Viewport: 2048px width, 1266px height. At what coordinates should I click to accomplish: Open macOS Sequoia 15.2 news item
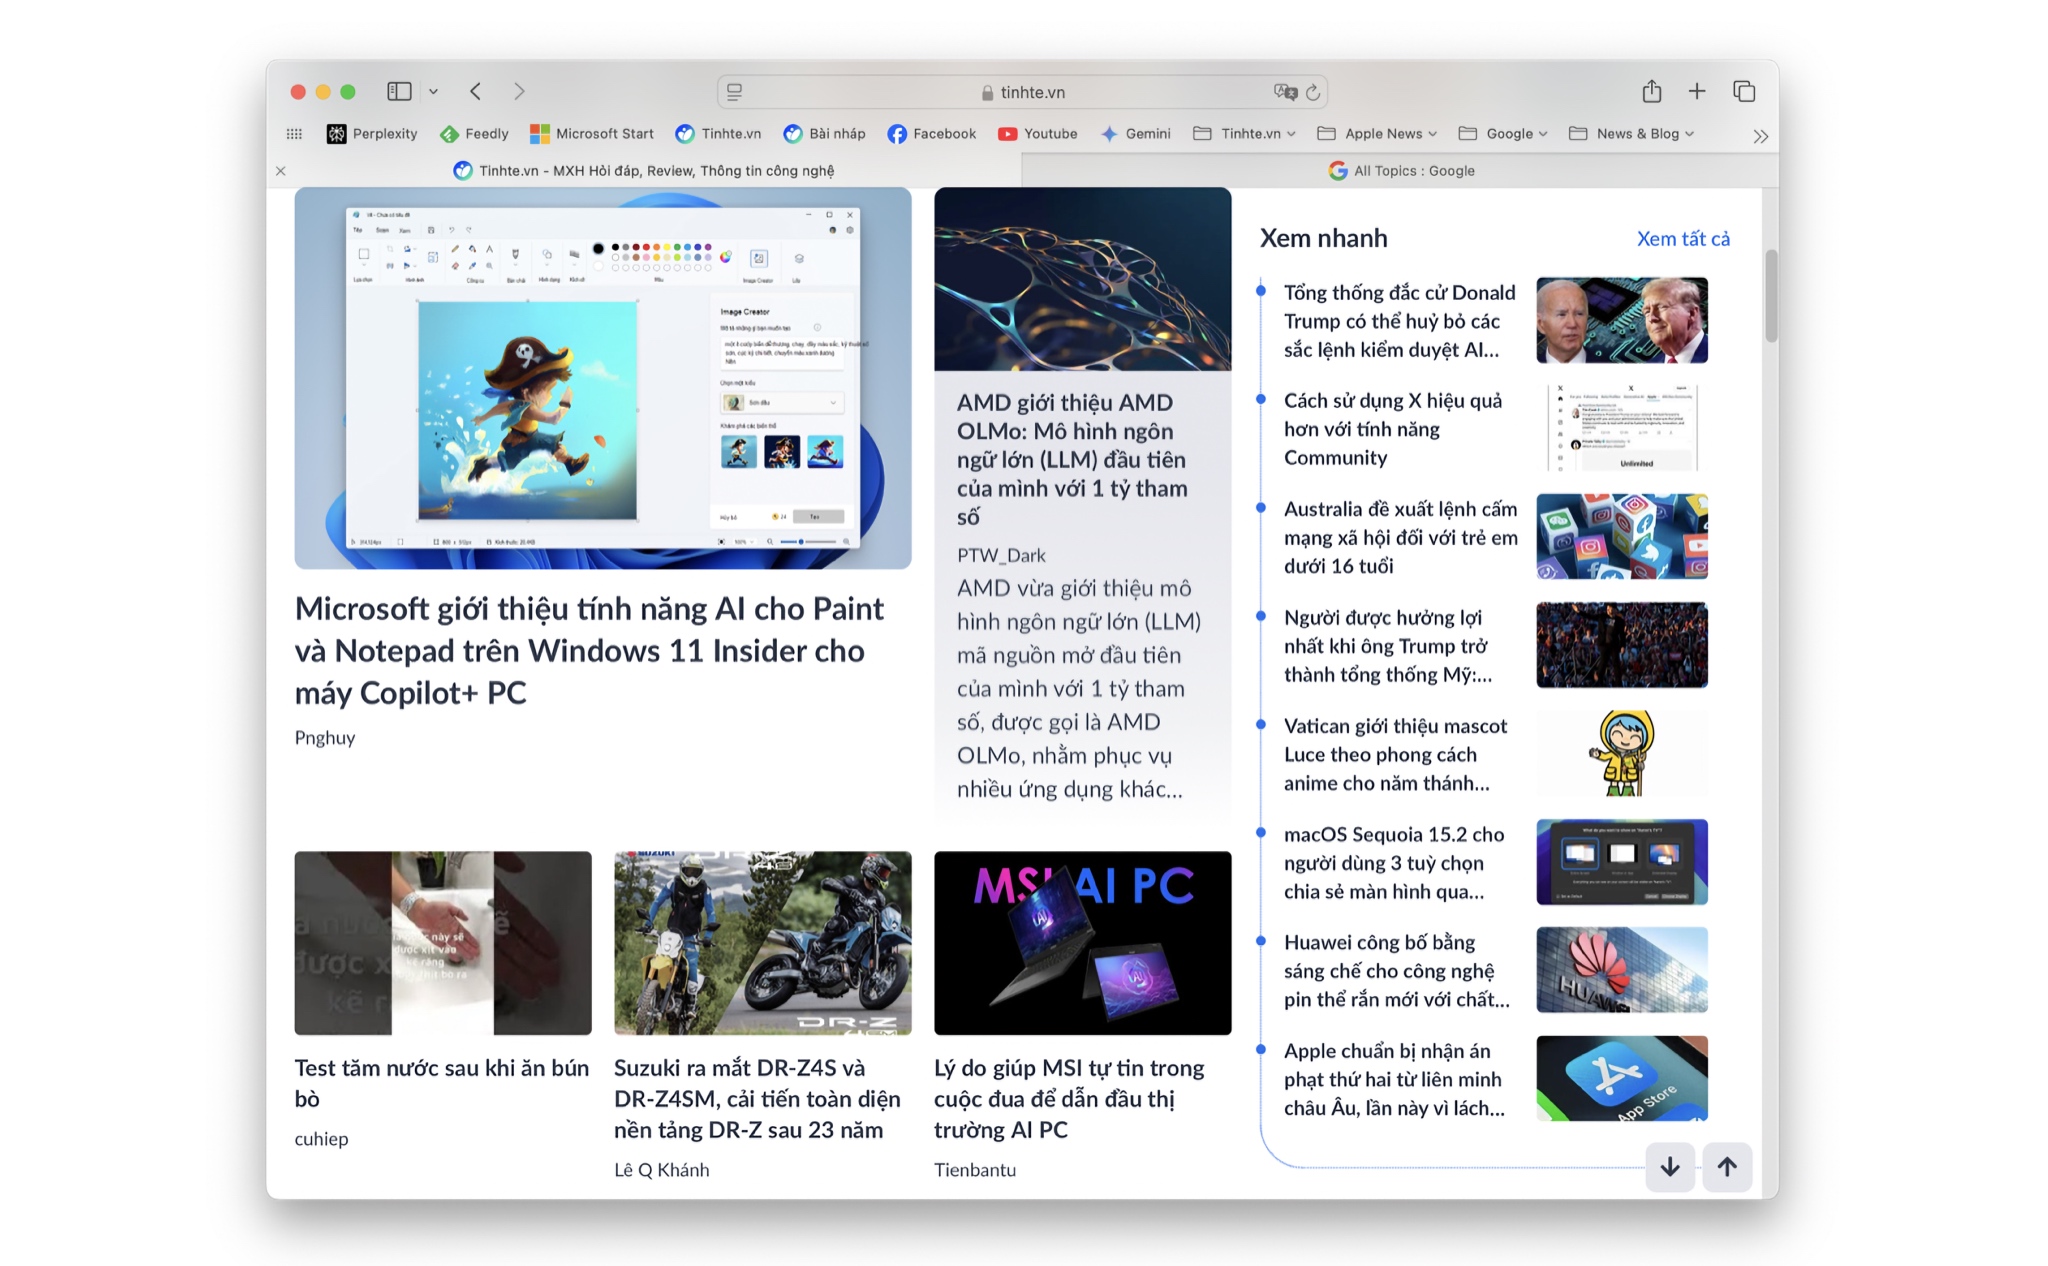[x=1394, y=863]
